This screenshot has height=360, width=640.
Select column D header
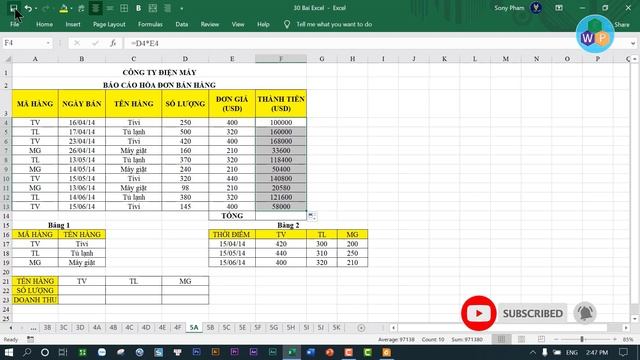(x=185, y=59)
